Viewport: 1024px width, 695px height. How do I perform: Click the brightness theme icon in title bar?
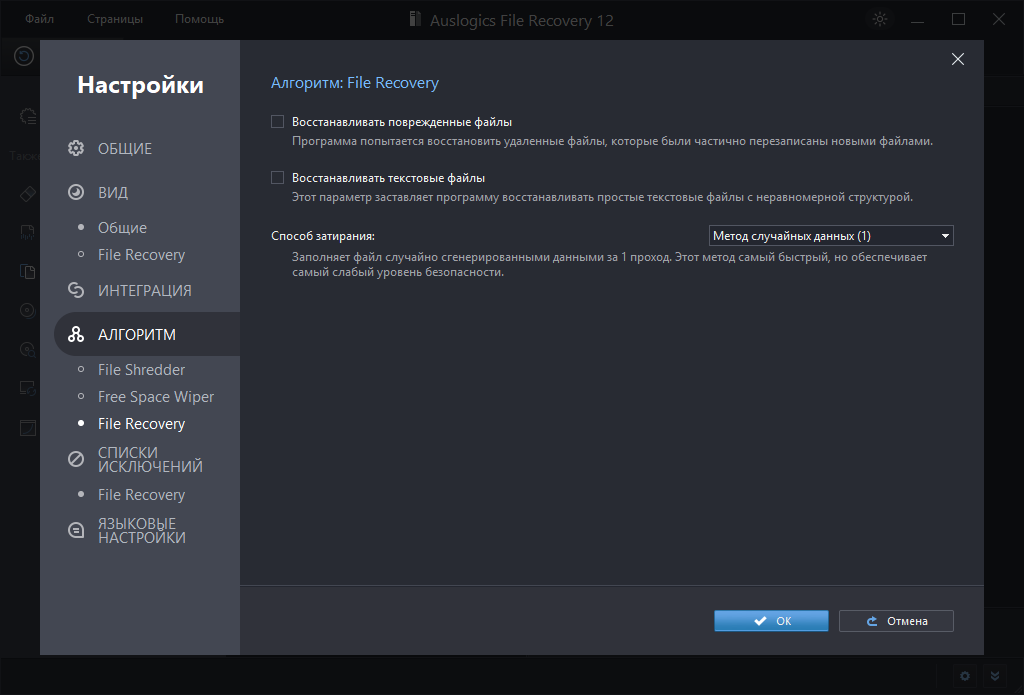[880, 20]
